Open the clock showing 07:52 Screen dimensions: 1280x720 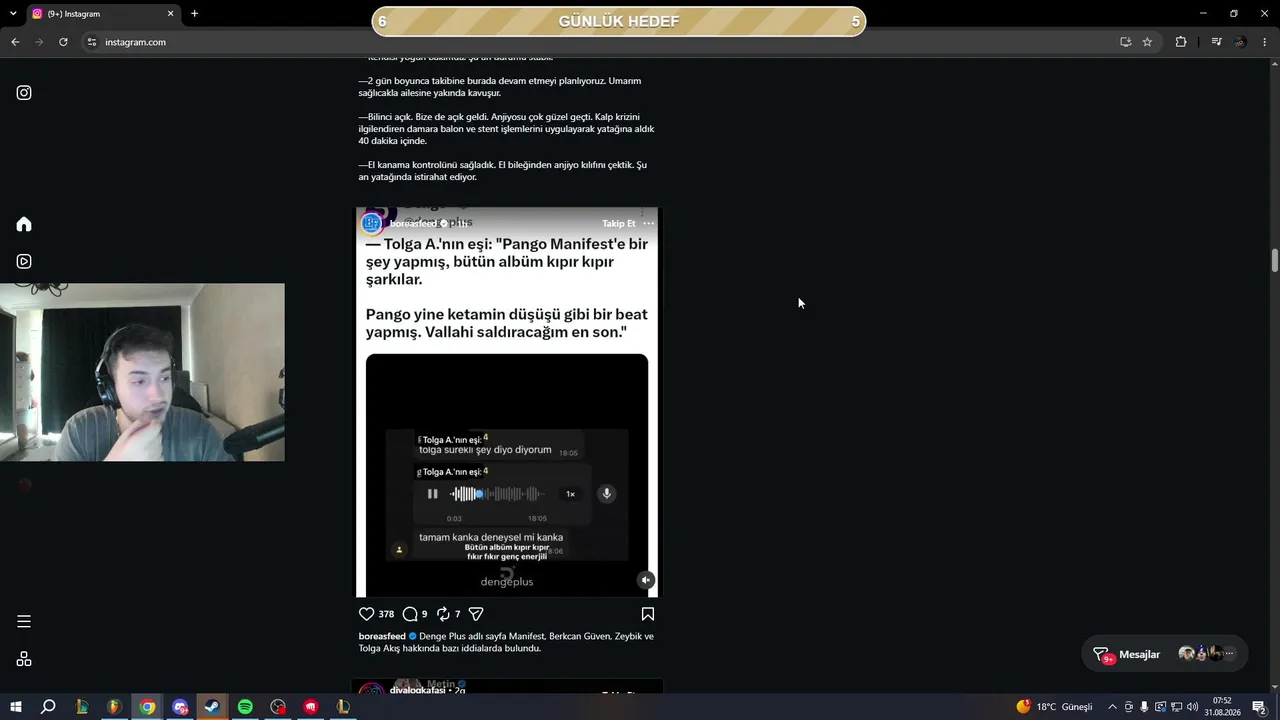1222,707
